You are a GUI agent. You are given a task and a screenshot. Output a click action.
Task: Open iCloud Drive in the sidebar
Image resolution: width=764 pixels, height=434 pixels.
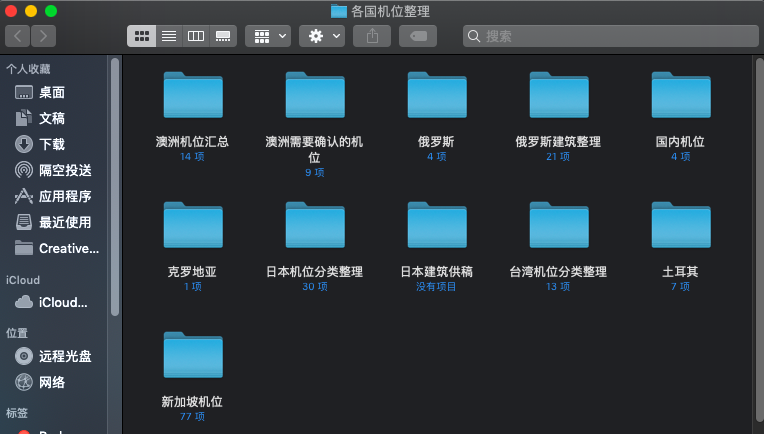pos(62,302)
